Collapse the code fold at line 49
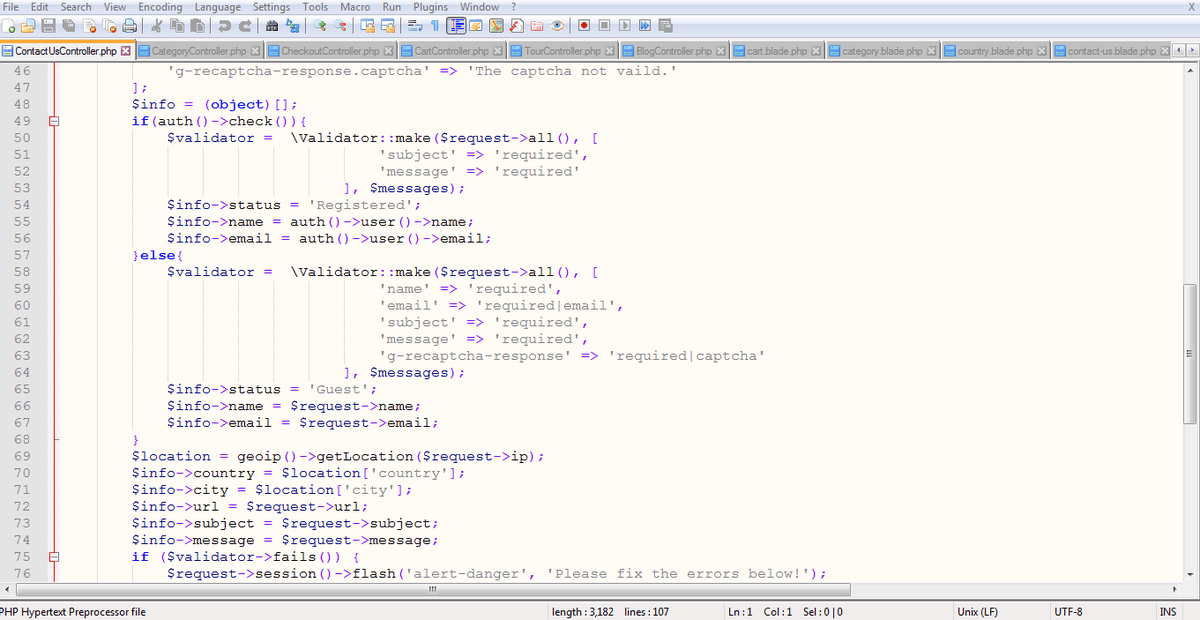This screenshot has height=620, width=1200. (x=56, y=121)
